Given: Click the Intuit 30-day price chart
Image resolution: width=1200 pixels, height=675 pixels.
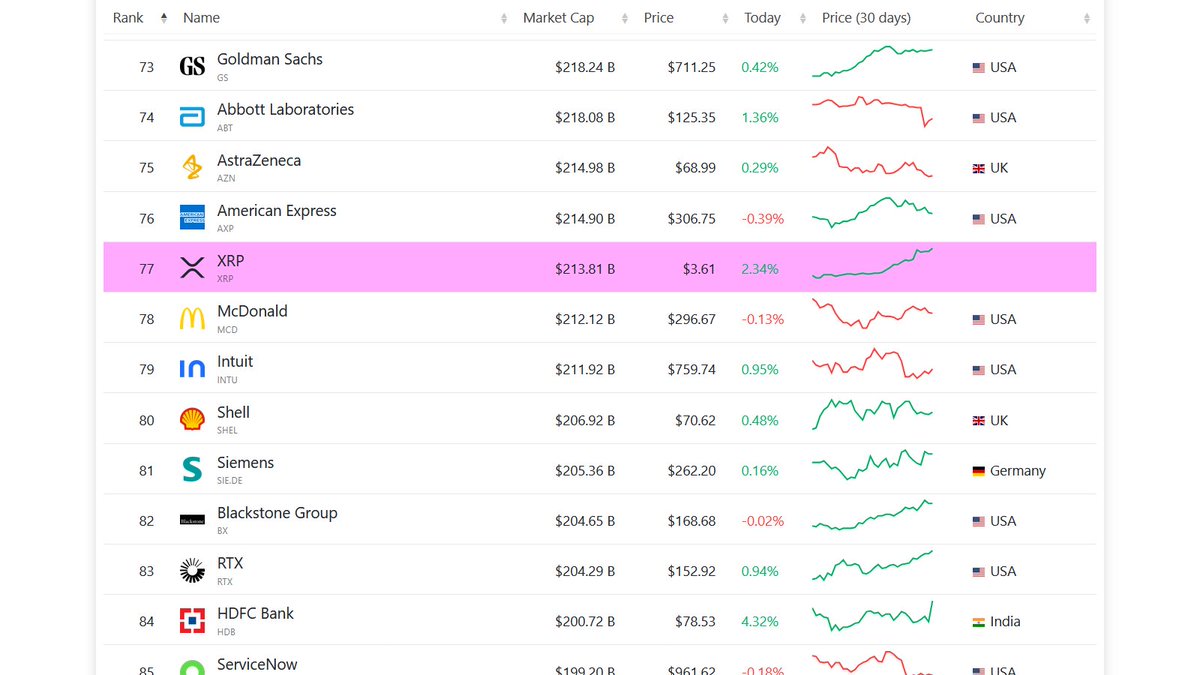Looking at the screenshot, I should click(872, 363).
